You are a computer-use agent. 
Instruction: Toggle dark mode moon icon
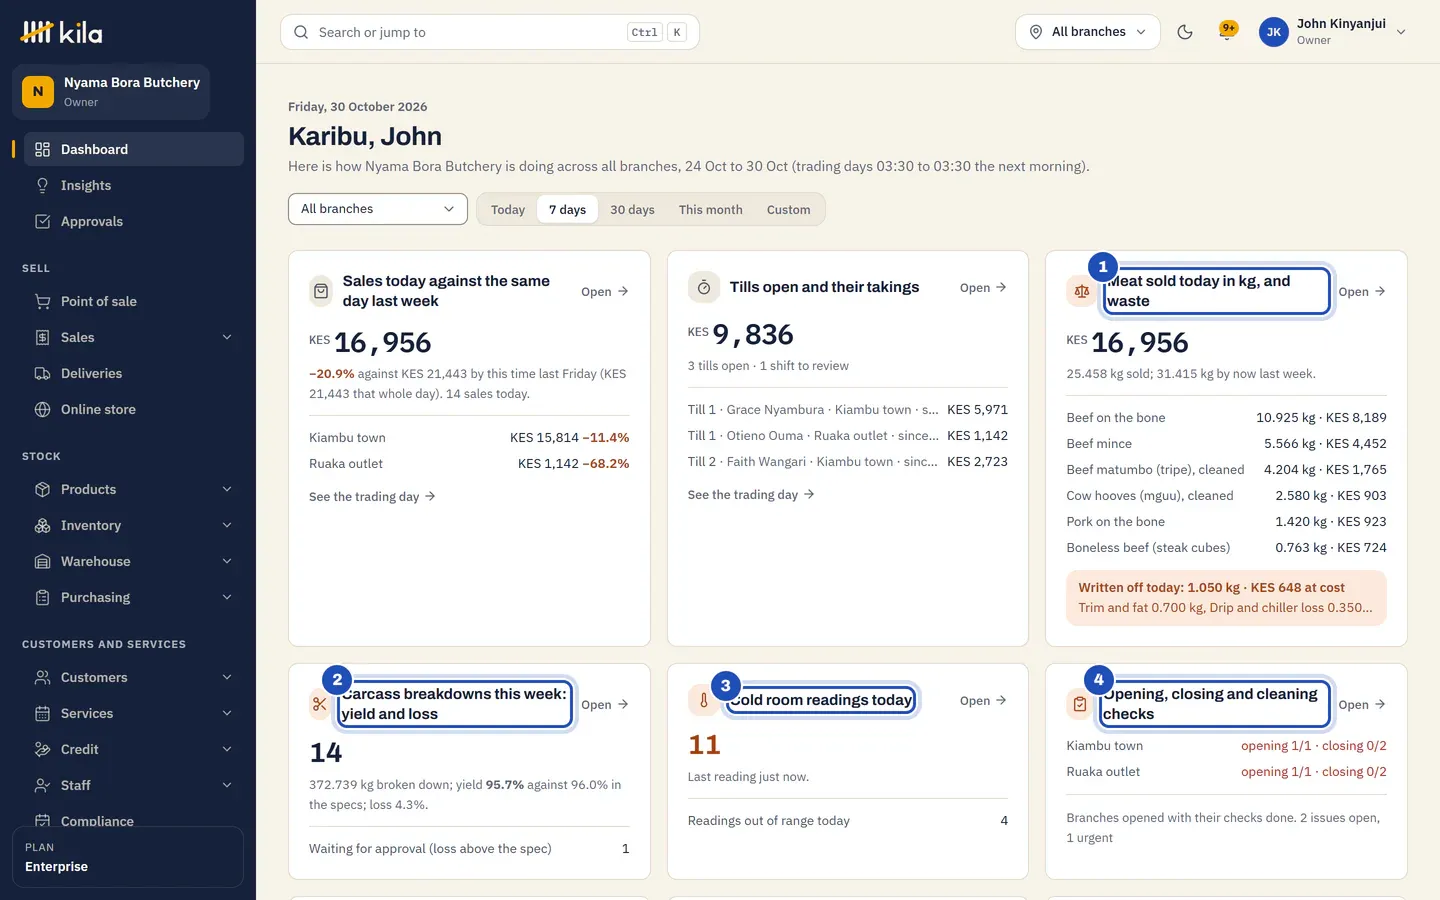[x=1185, y=32]
